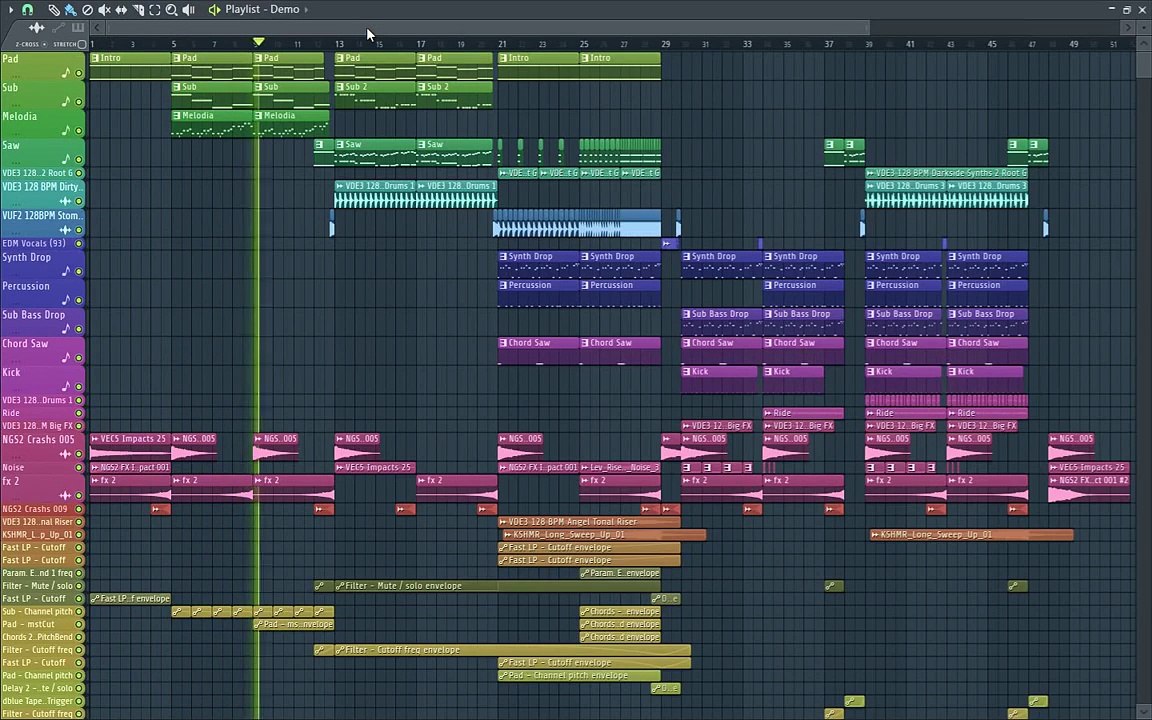The image size is (1152, 720).
Task: Toggle the magnet snap icon
Action: click(x=27, y=10)
